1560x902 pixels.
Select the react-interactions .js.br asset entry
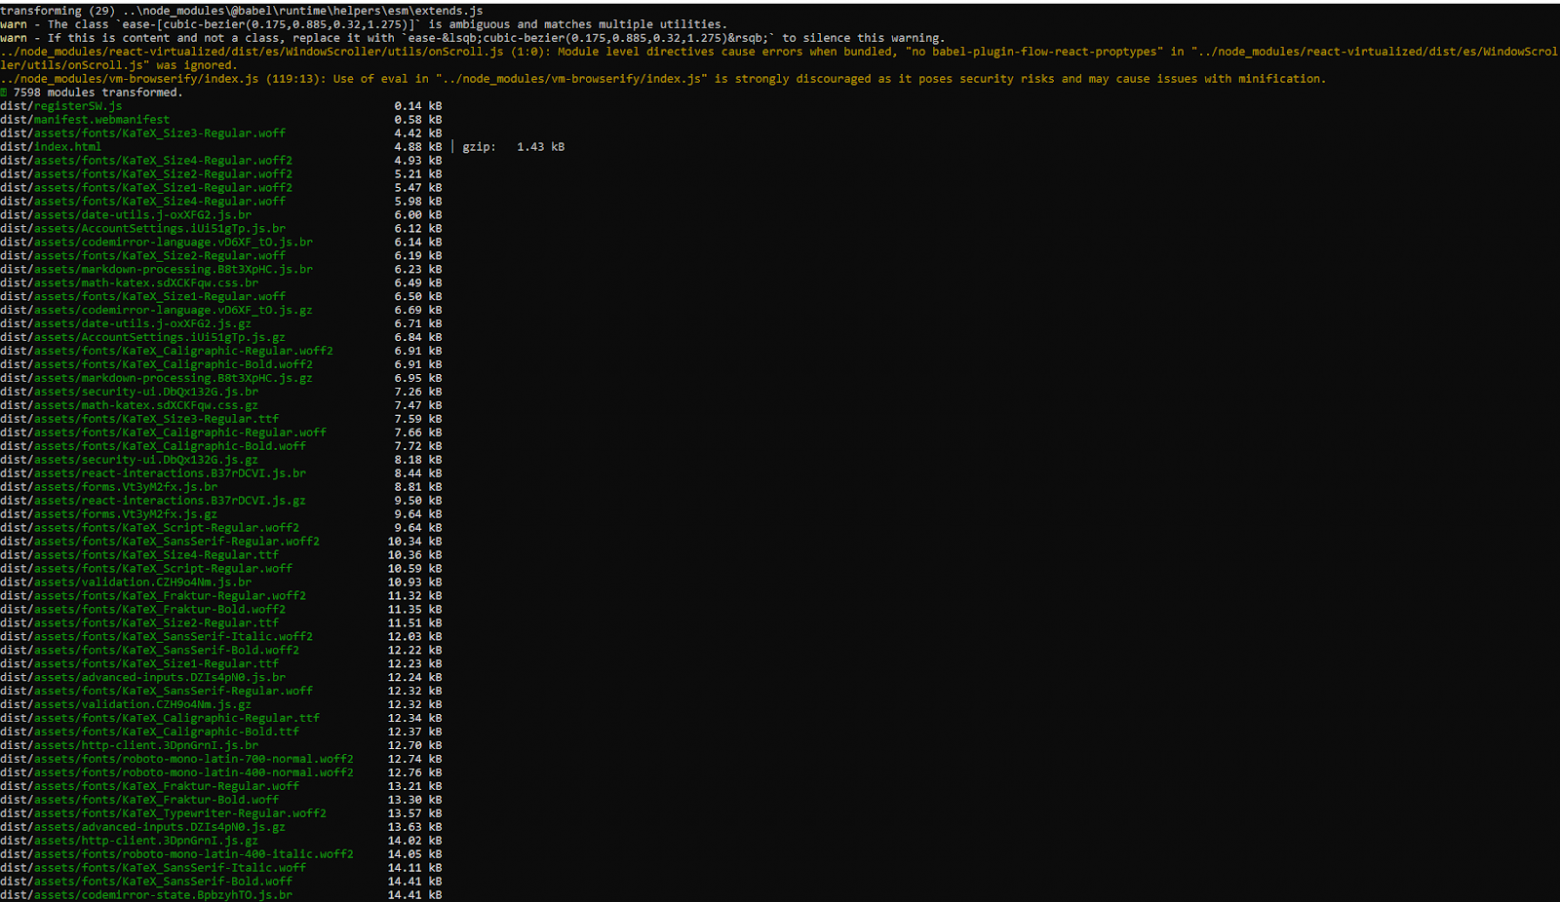pyautogui.click(x=153, y=473)
